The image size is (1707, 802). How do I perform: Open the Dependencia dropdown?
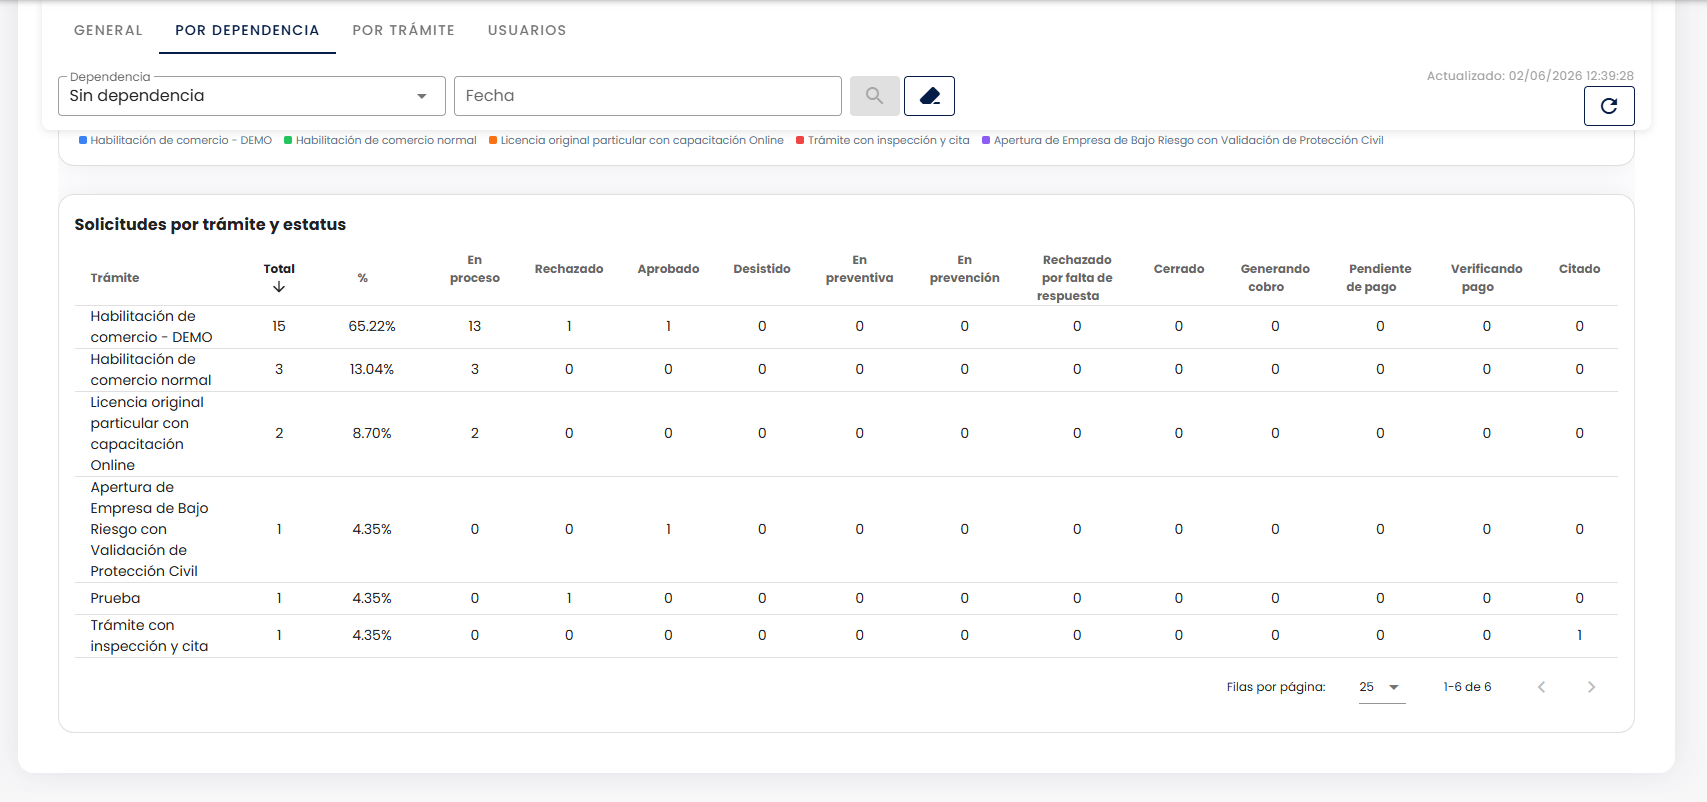252,96
